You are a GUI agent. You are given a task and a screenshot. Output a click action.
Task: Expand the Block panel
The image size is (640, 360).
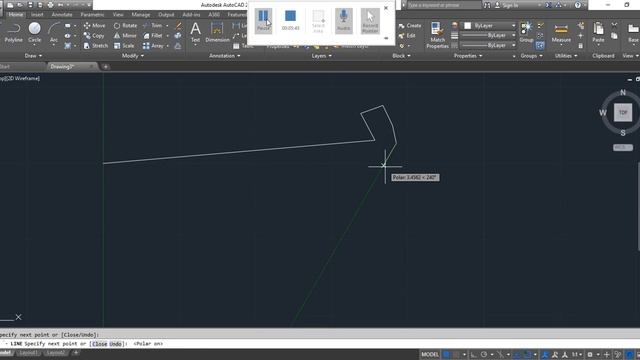(401, 56)
